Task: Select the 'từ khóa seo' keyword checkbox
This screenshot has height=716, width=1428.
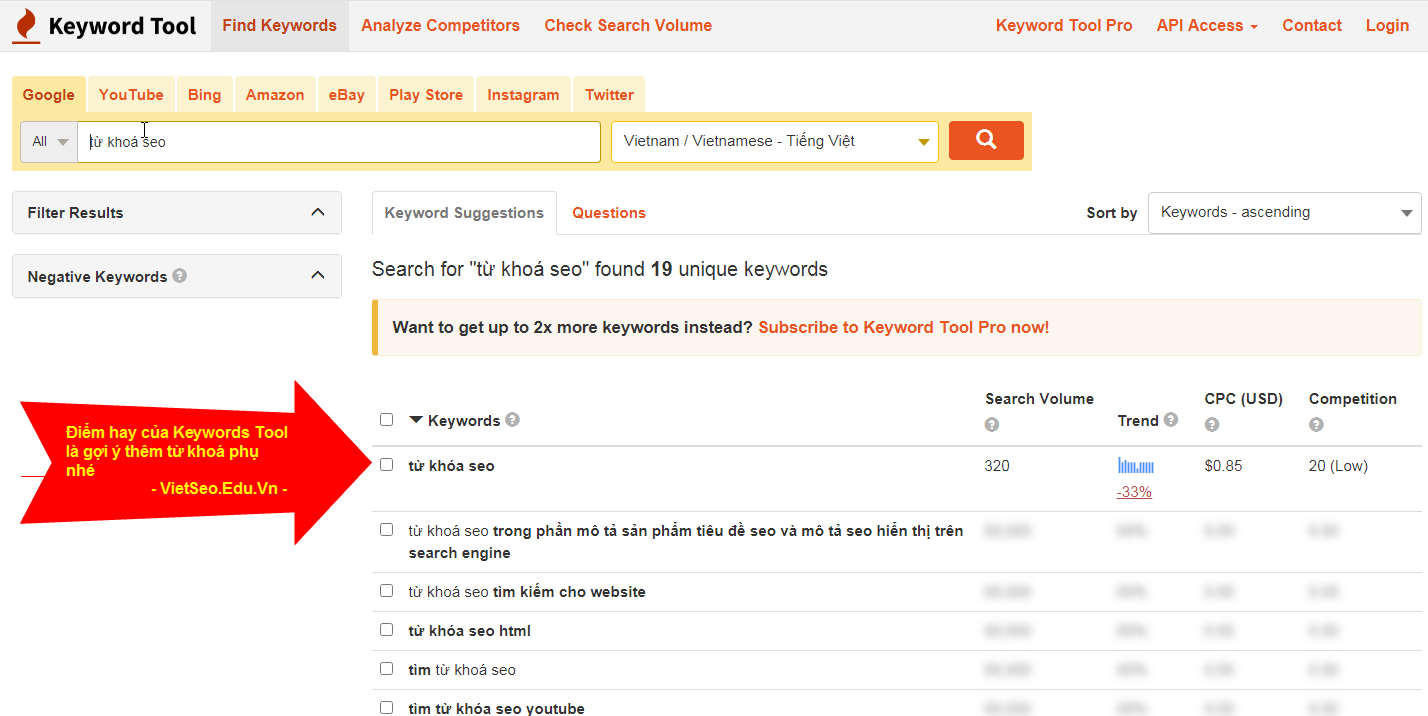Action: point(386,464)
